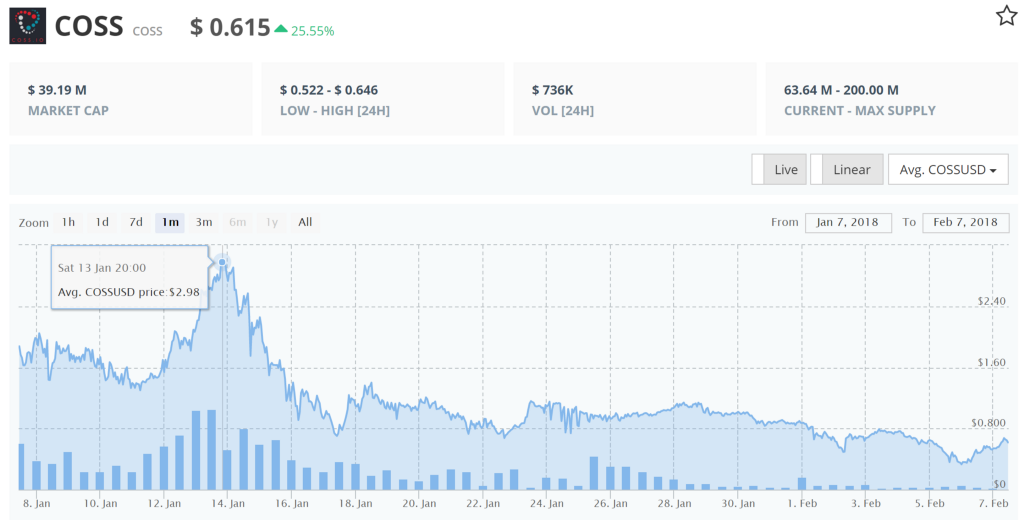Click the green price-up arrow
This screenshot has height=520, width=1024.
[281, 29]
